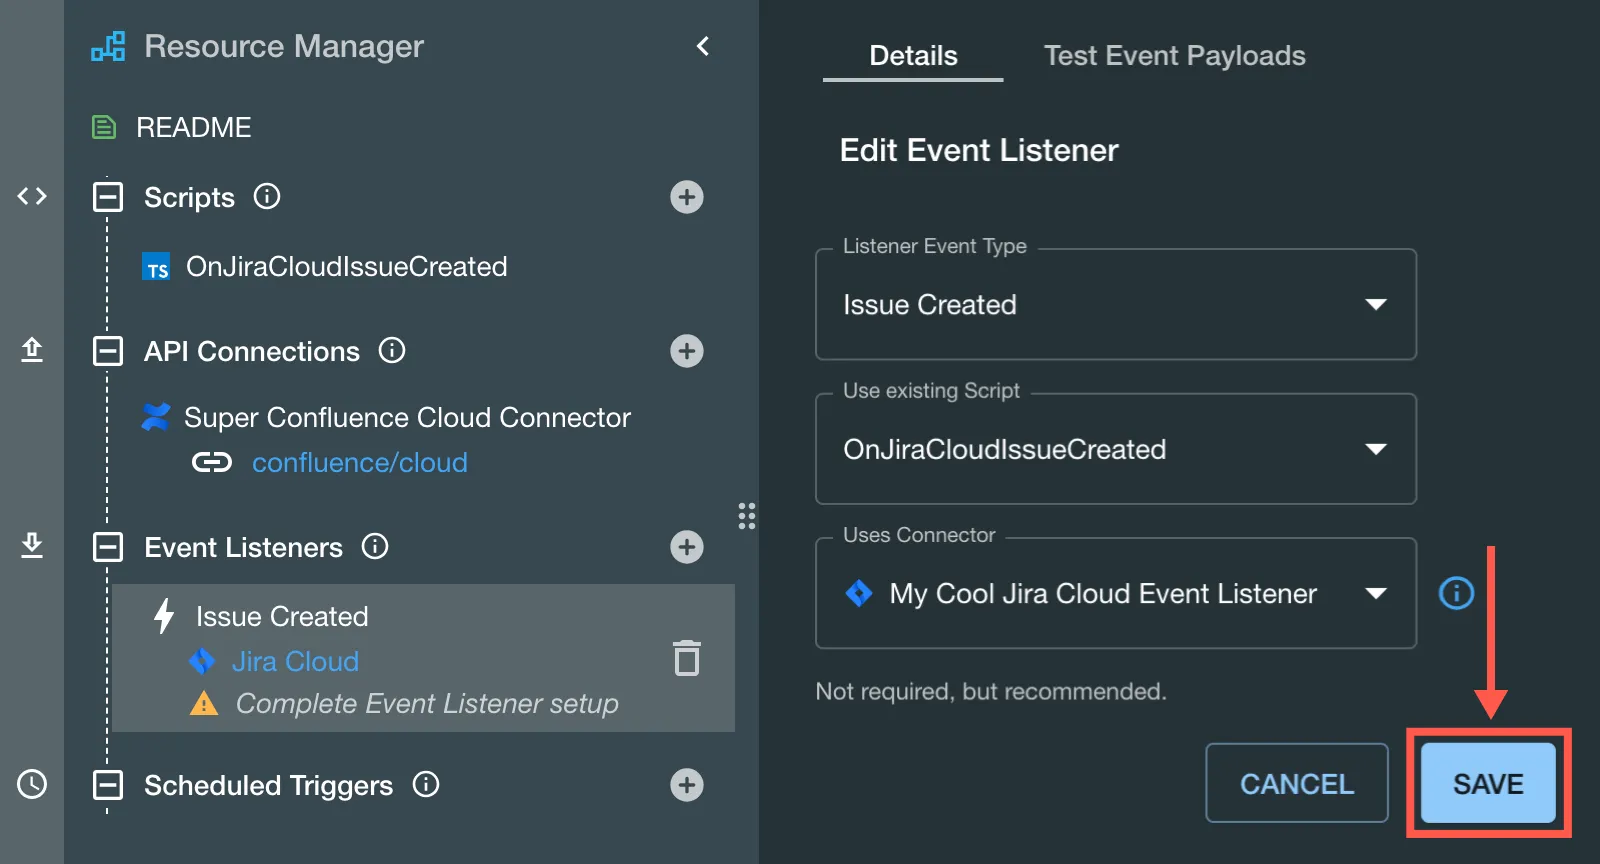Save the event listener
Viewport: 1600px width, 864px height.
coord(1488,783)
